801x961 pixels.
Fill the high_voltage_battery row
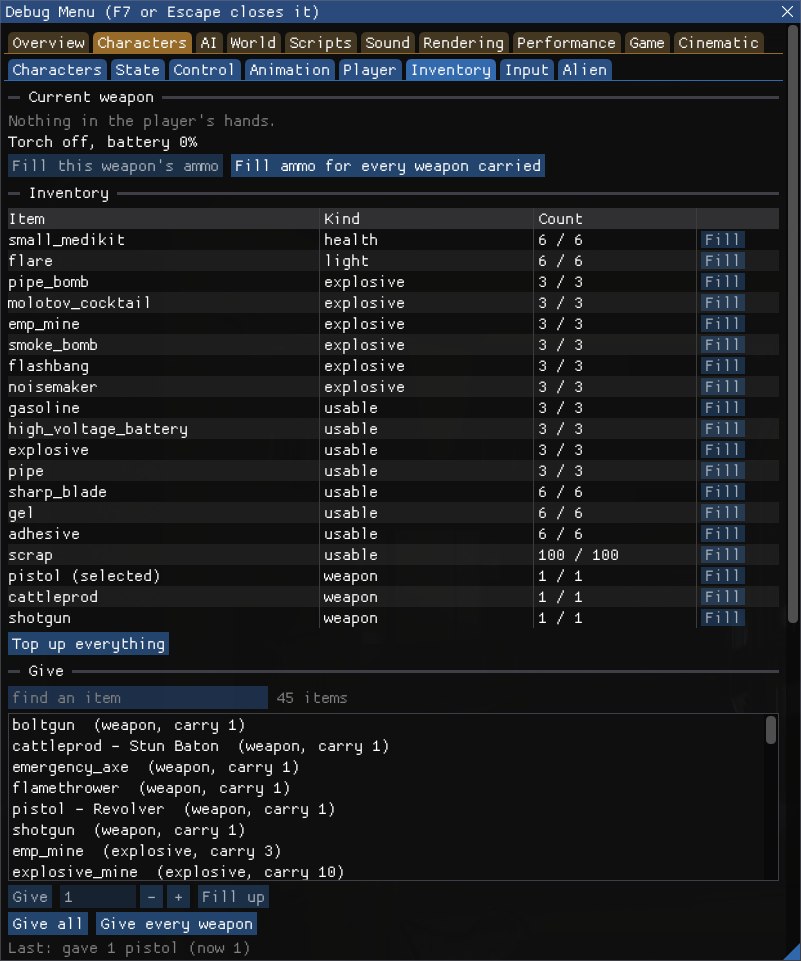723,429
